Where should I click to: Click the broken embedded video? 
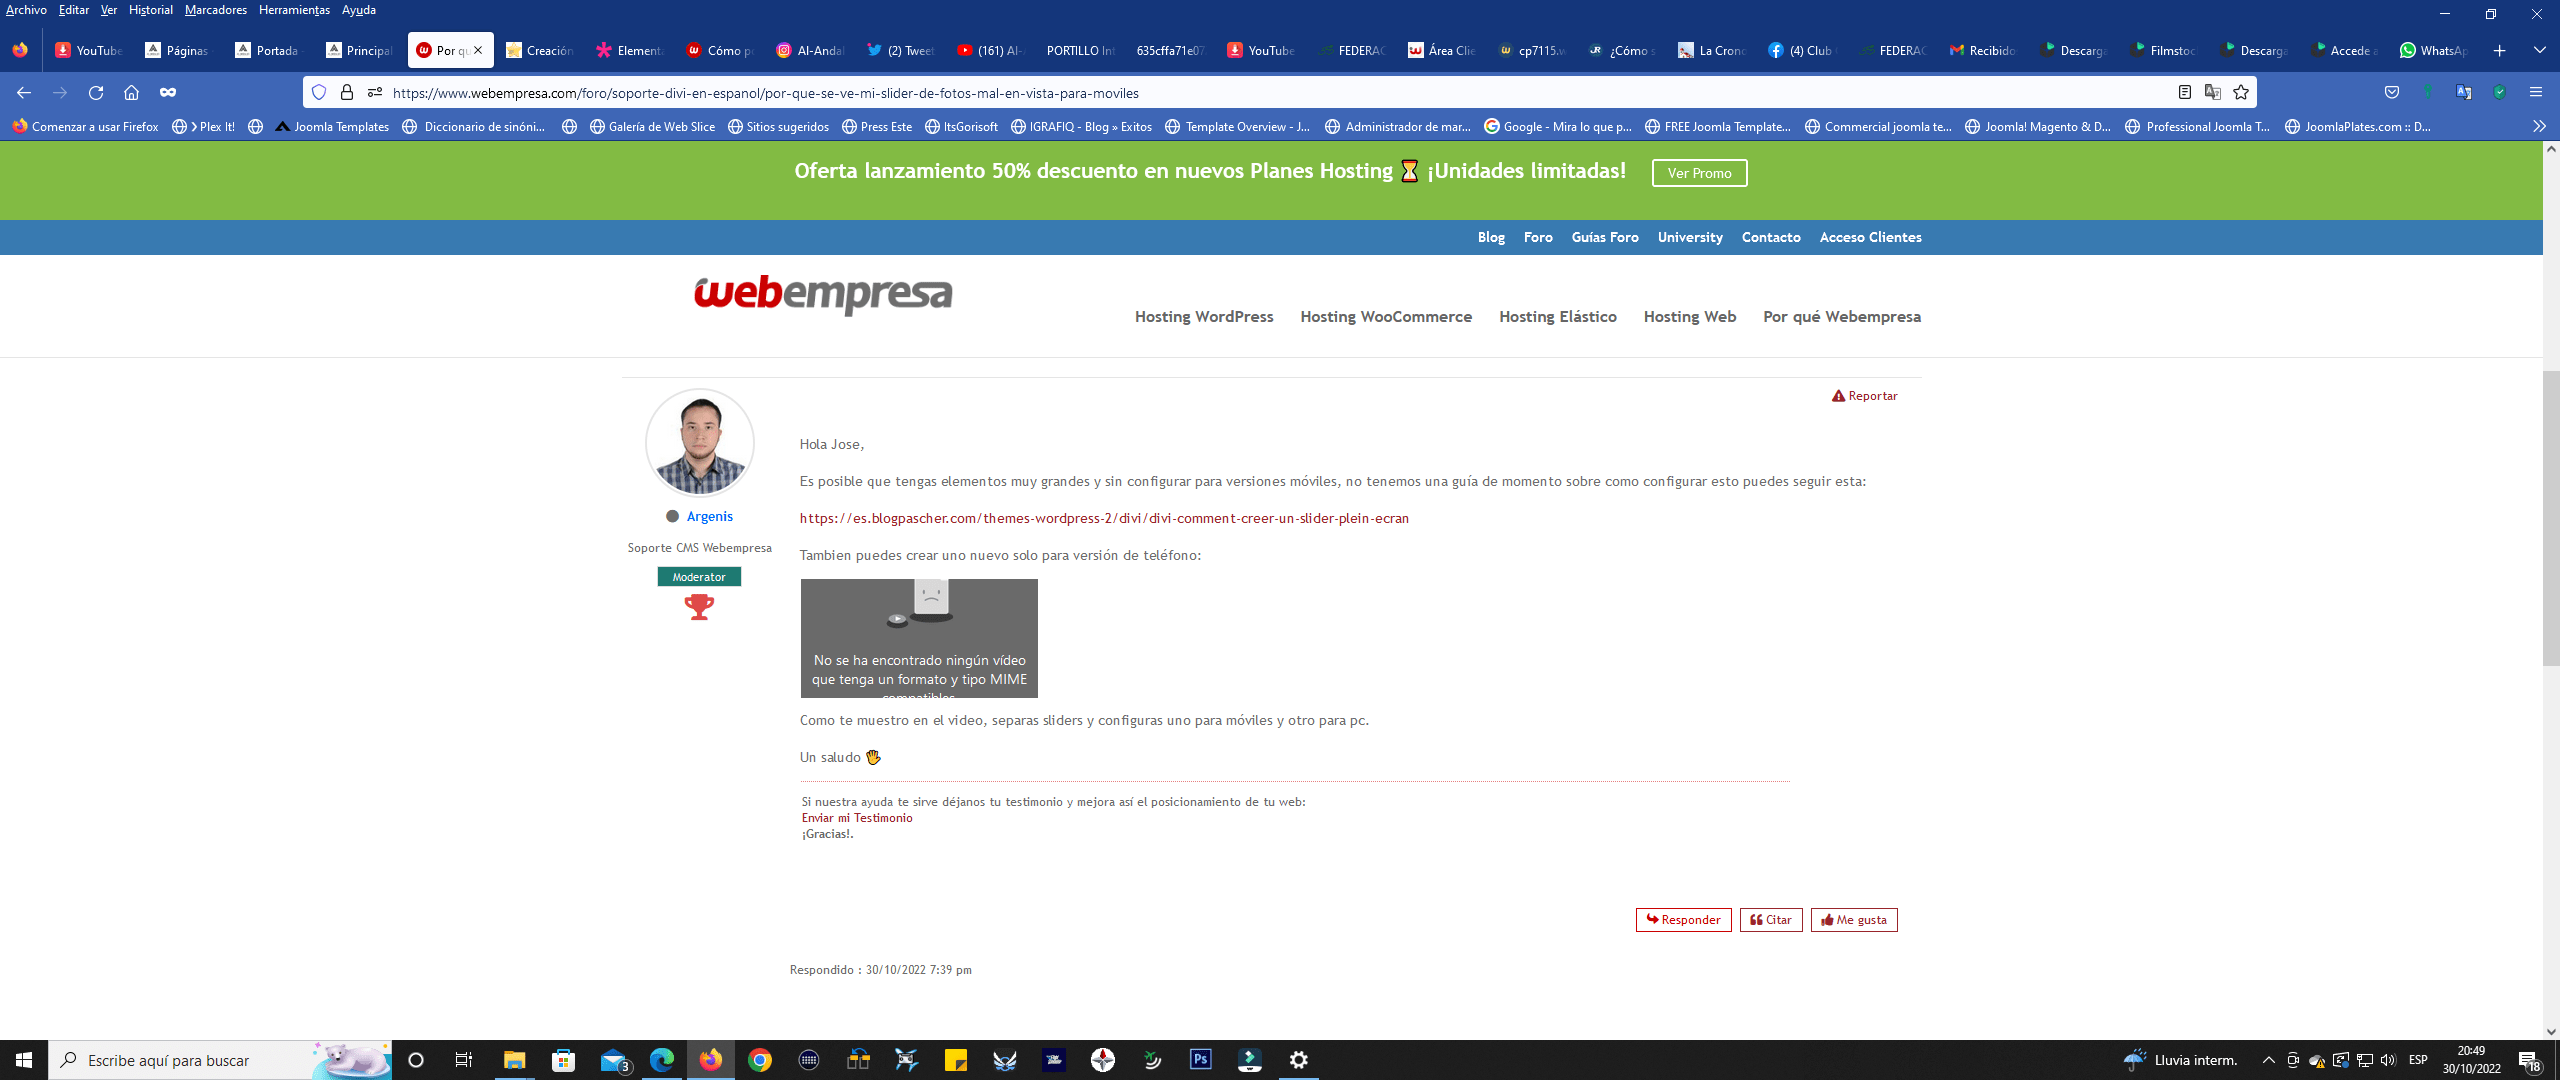919,638
